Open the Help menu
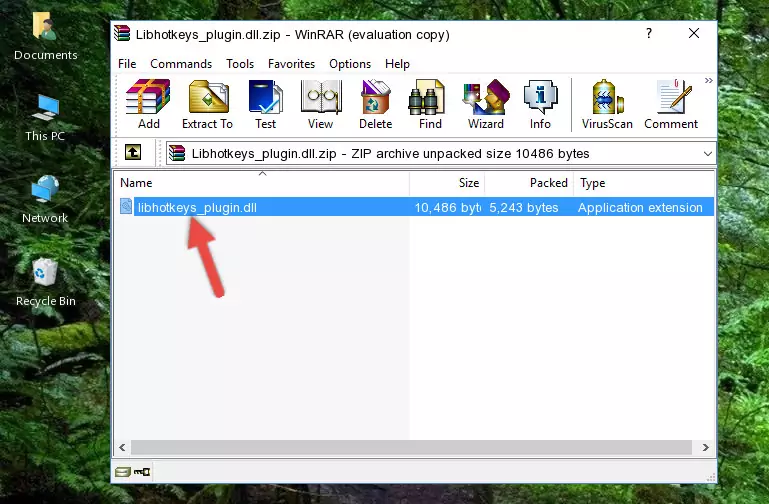The height and width of the screenshot is (504, 769). 397,64
